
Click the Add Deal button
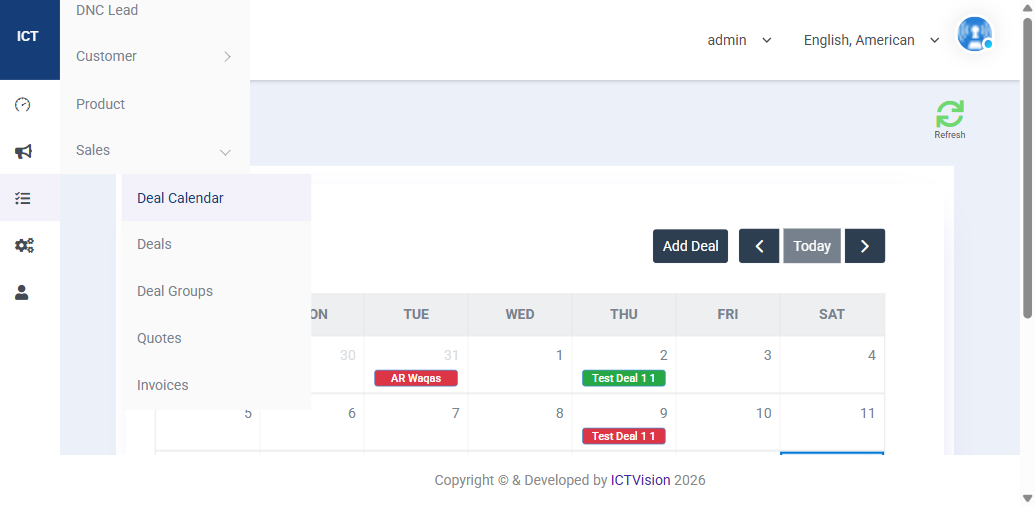(690, 246)
